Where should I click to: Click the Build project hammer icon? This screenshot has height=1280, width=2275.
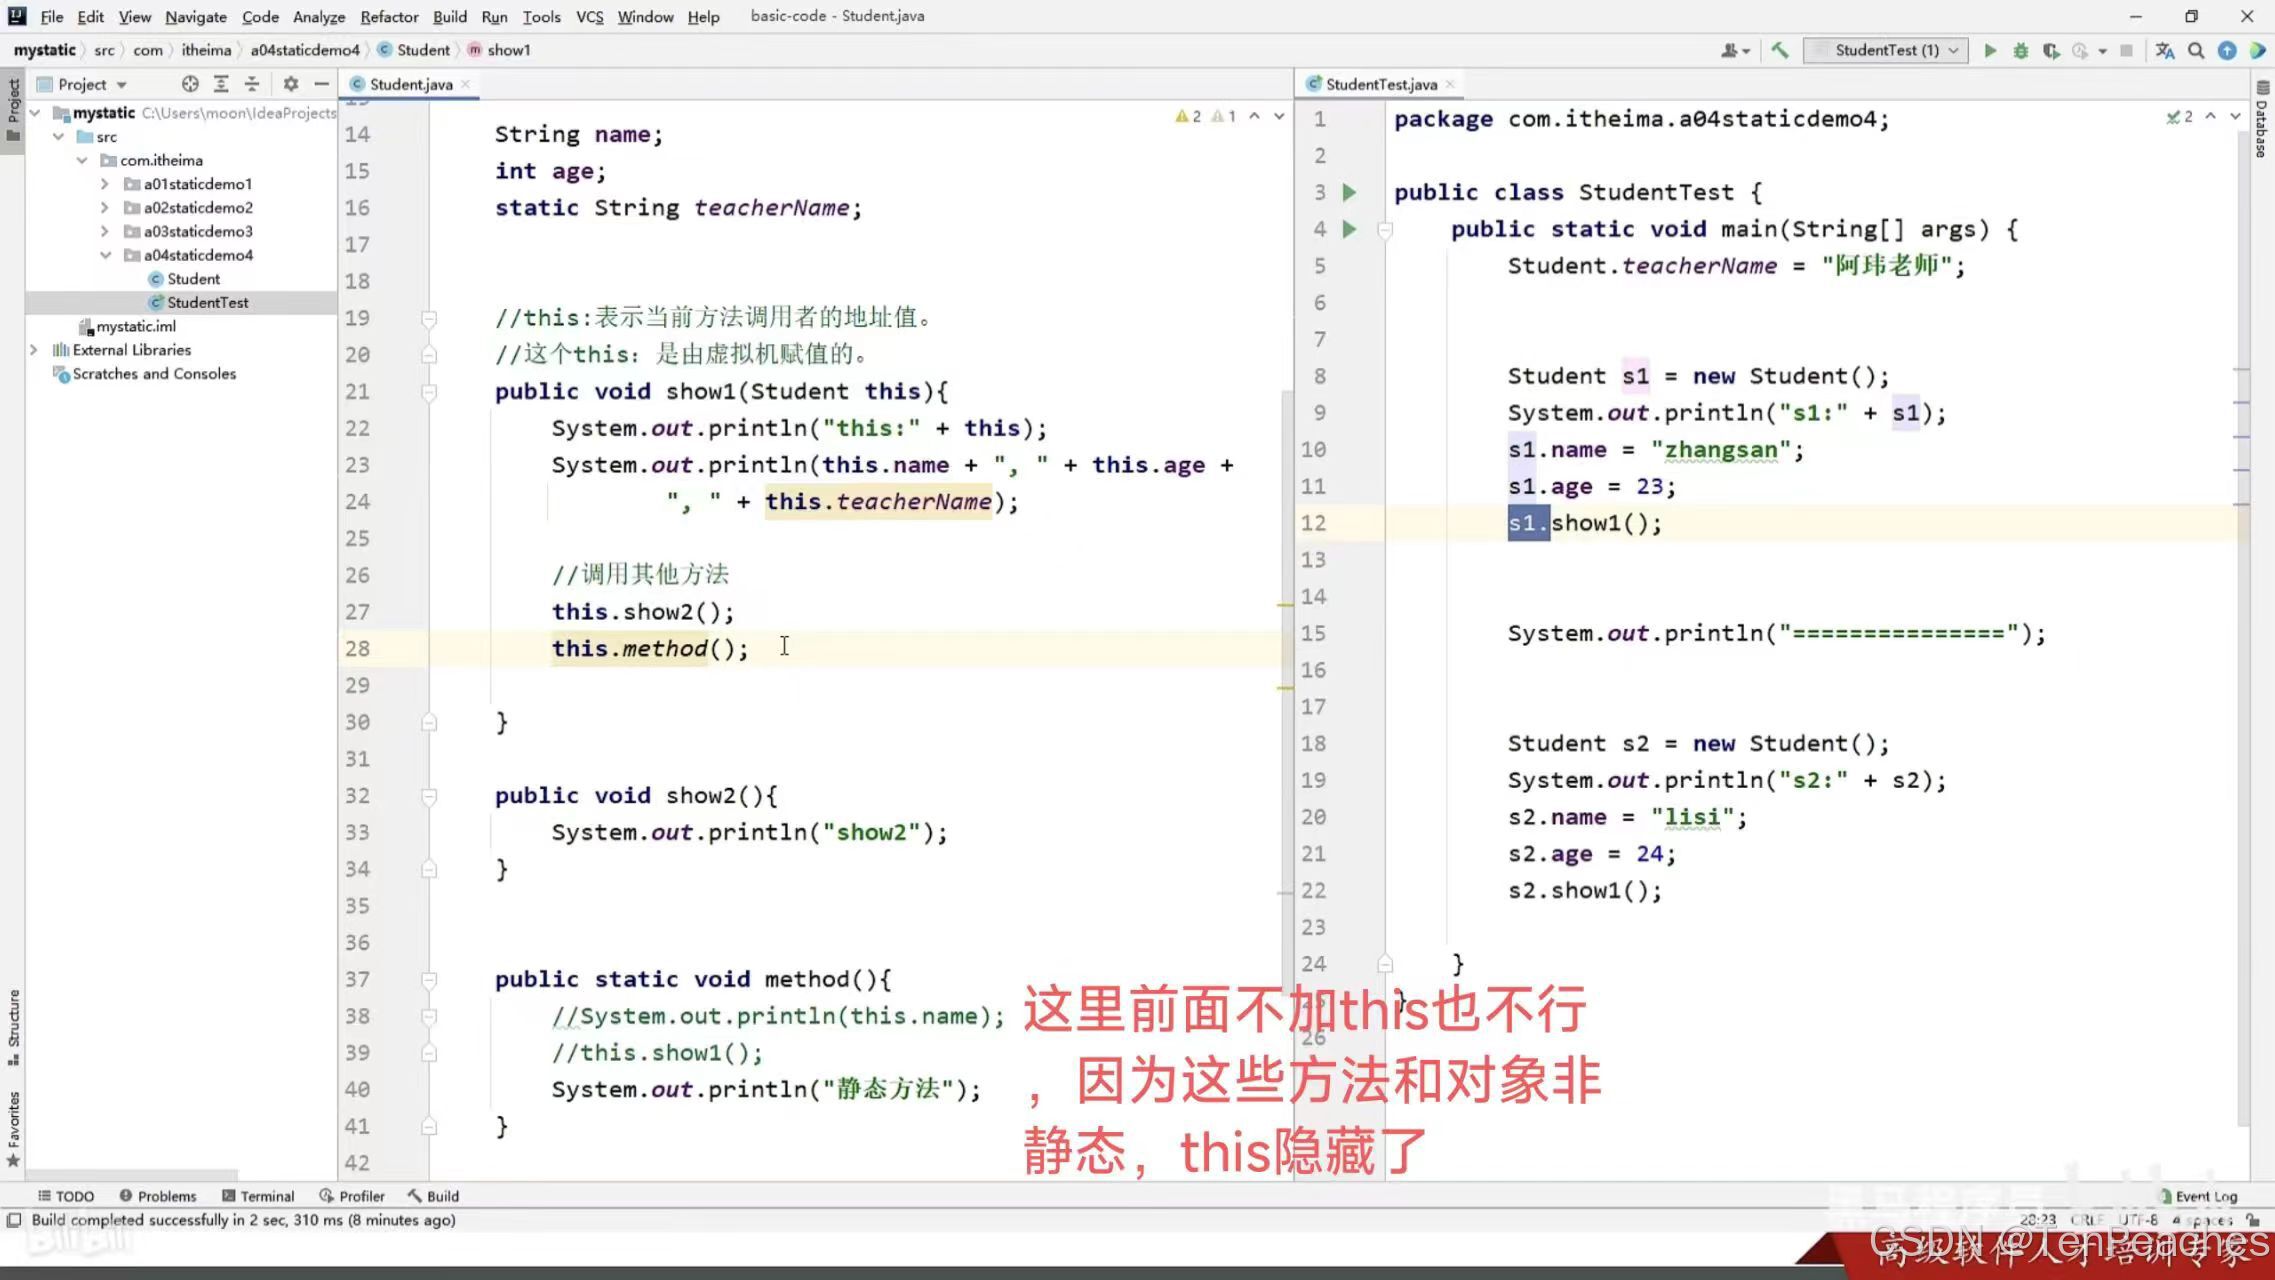point(1780,50)
